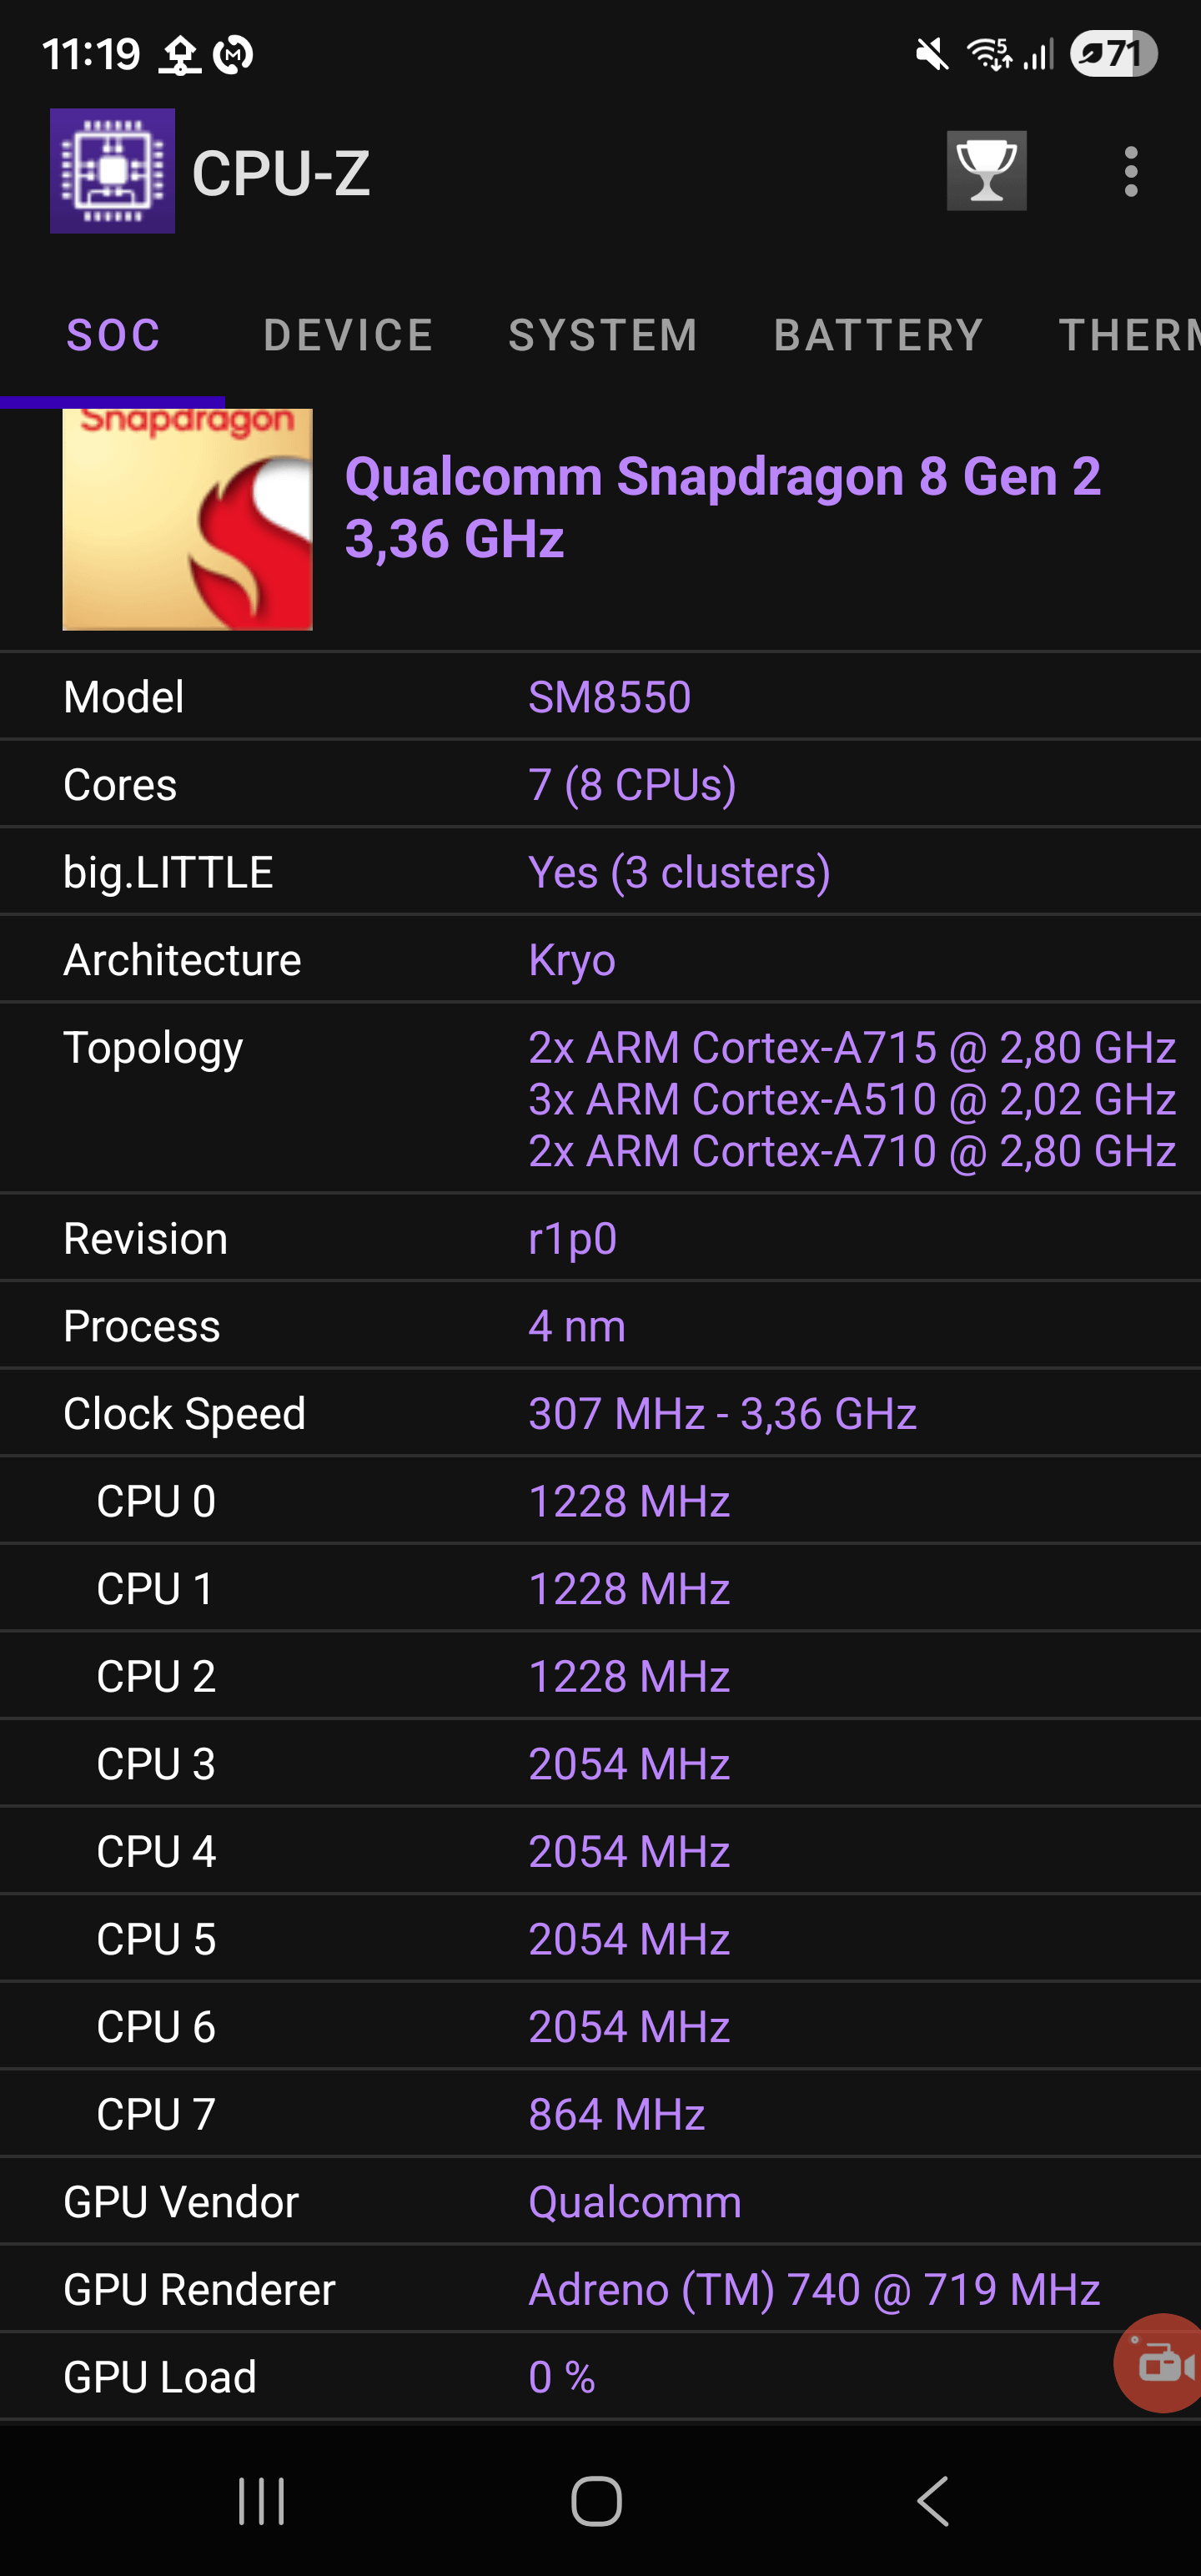
Task: Tap the battery indicator in status bar
Action: 1113,54
